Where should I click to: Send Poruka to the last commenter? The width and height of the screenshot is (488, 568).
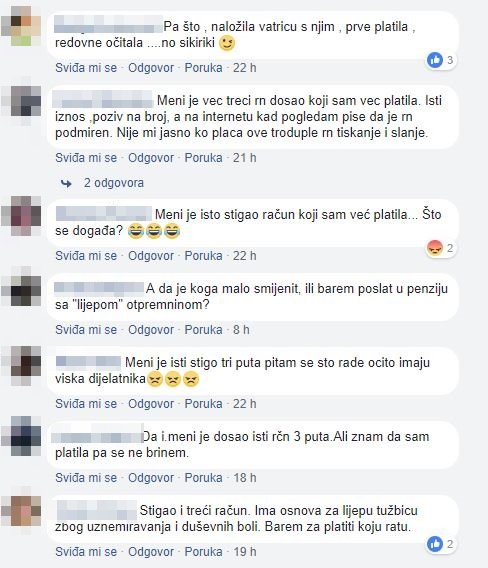pyautogui.click(x=204, y=552)
